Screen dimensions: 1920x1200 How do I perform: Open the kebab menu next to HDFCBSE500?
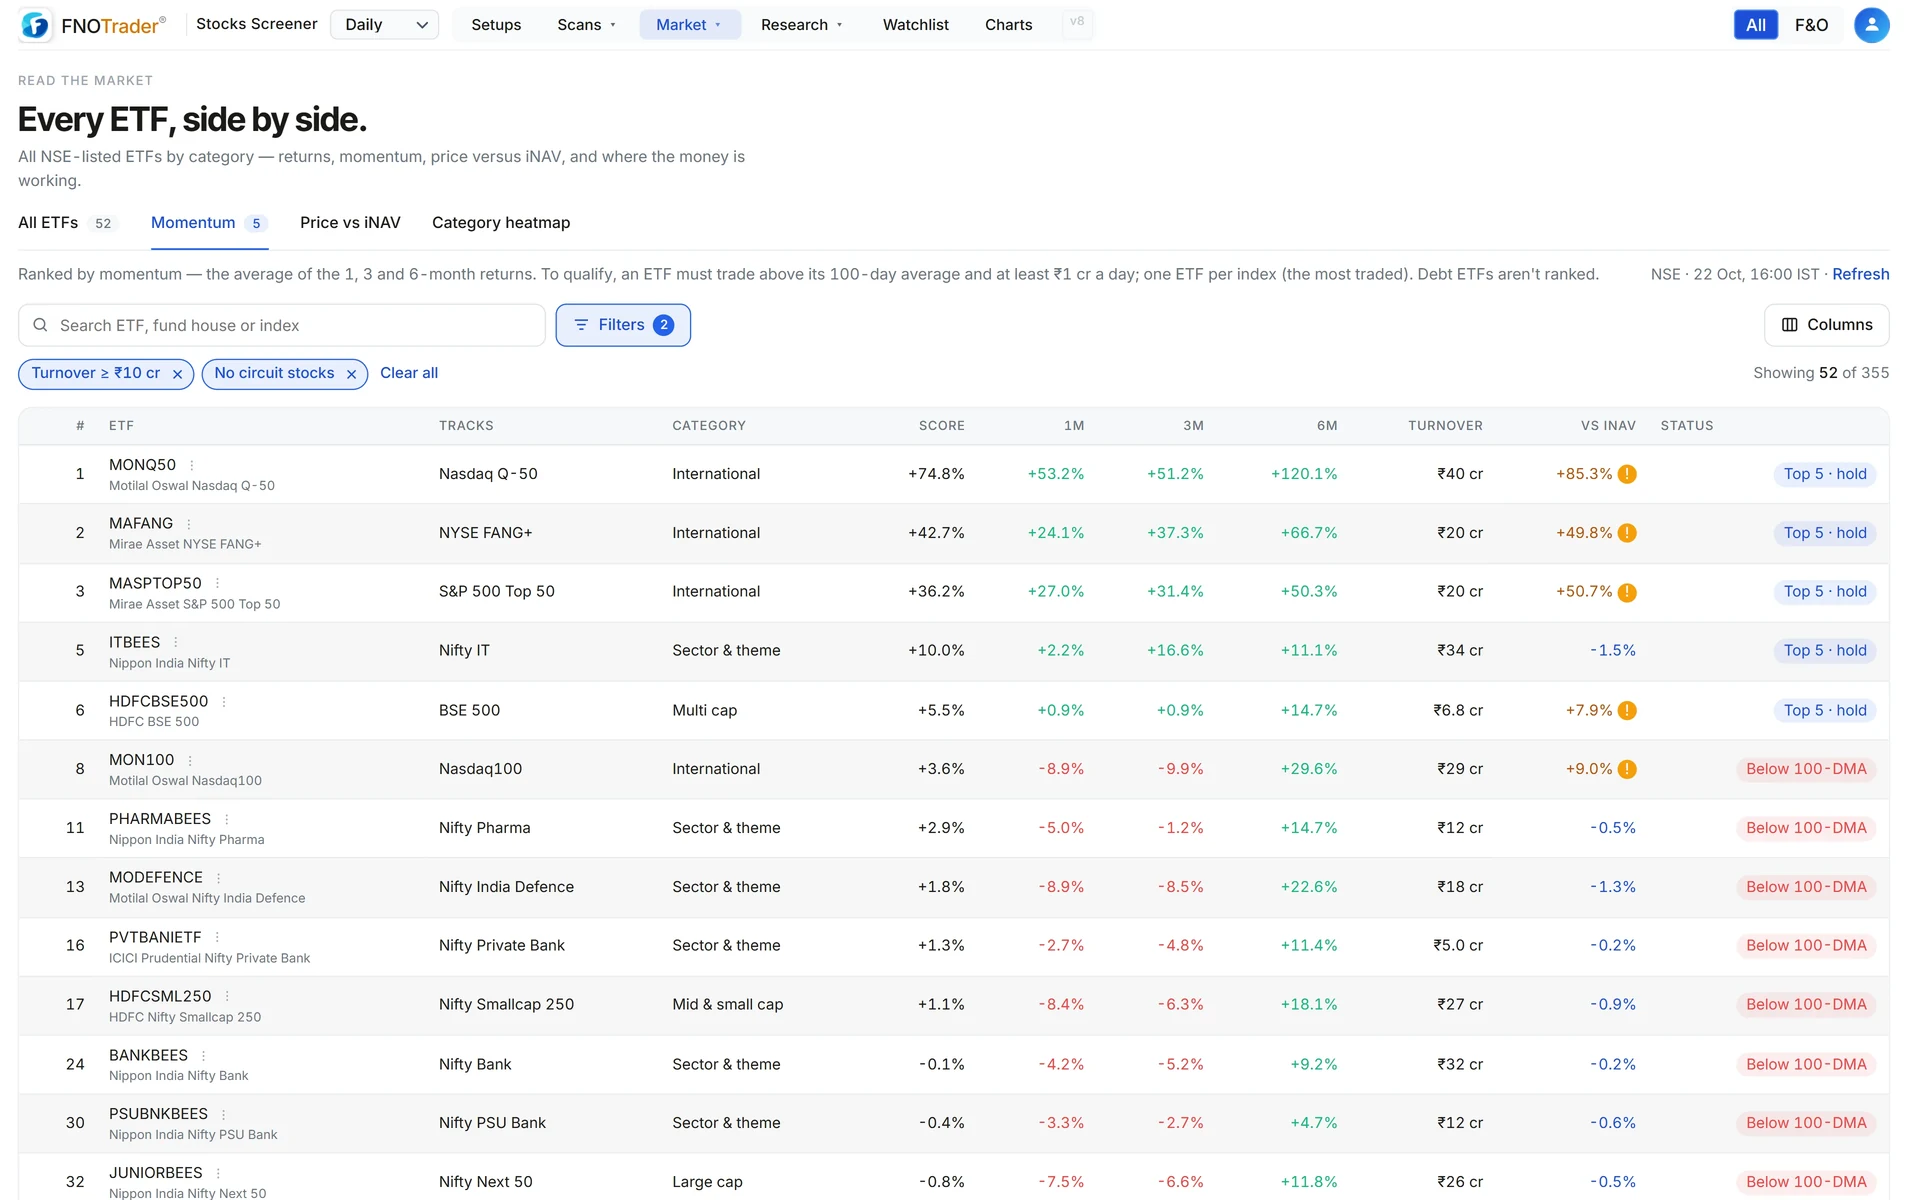224,702
